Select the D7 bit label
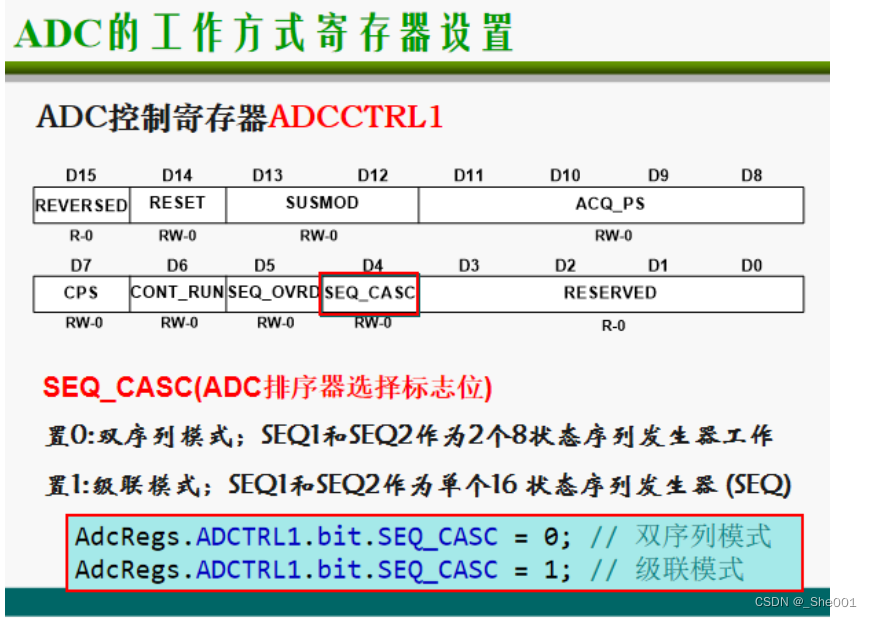872x618 pixels. (79, 265)
